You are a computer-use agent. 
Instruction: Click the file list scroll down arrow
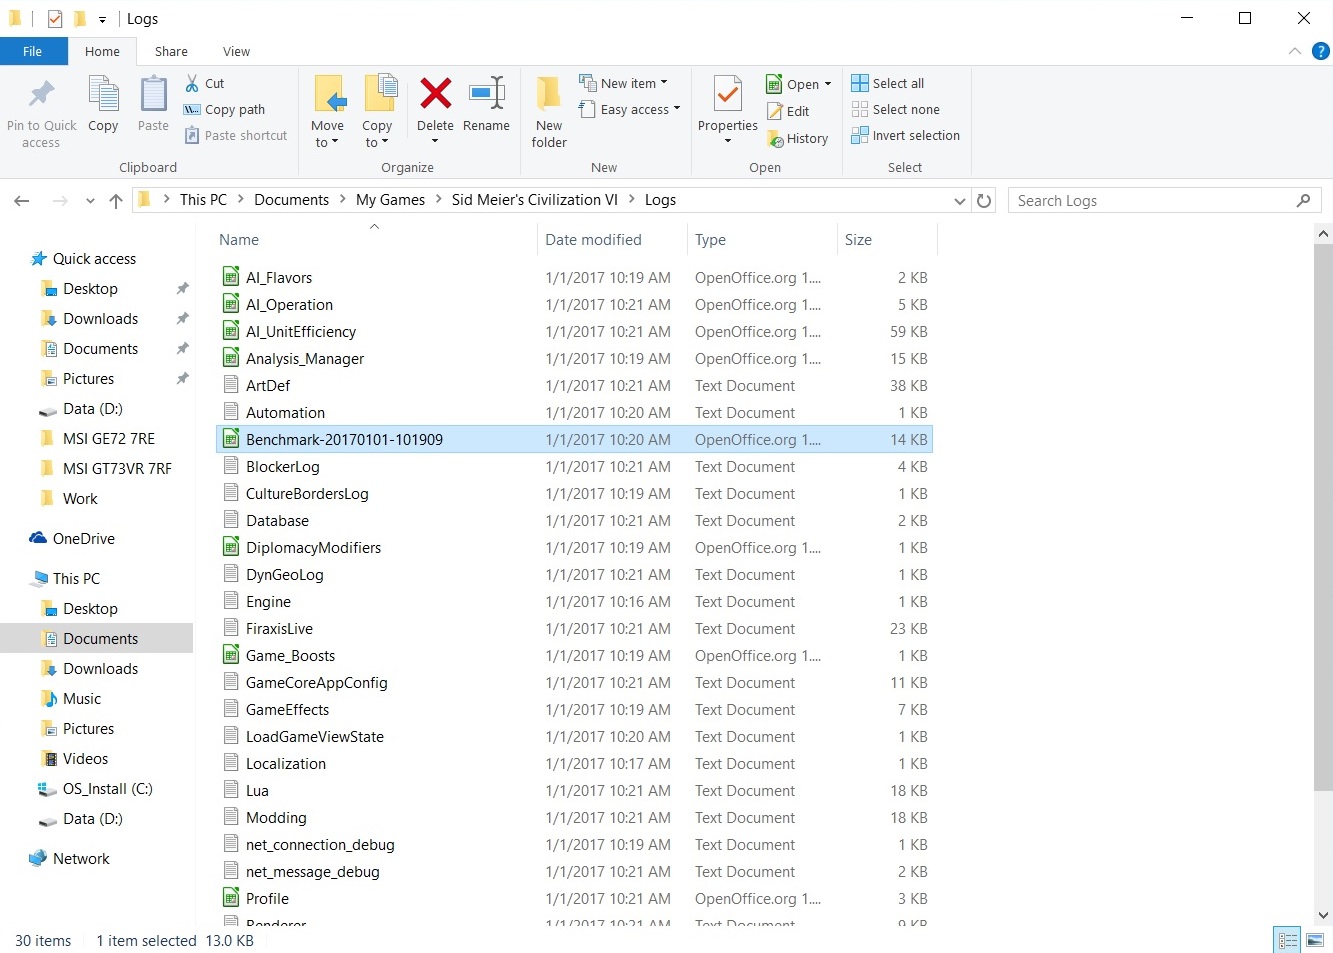1324,914
